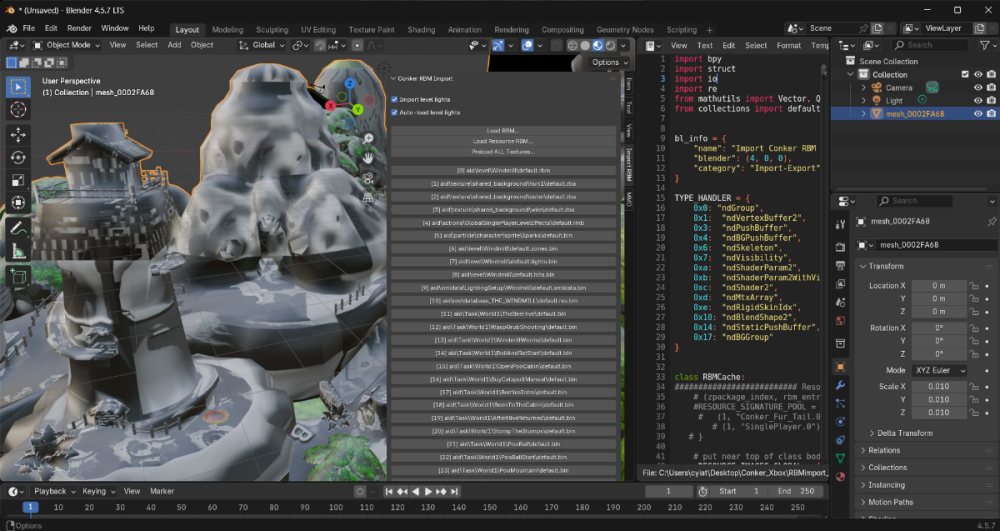Viewport: 1000px width, 531px height.
Task: Toggle show gizmos in viewport header
Action: point(498,45)
